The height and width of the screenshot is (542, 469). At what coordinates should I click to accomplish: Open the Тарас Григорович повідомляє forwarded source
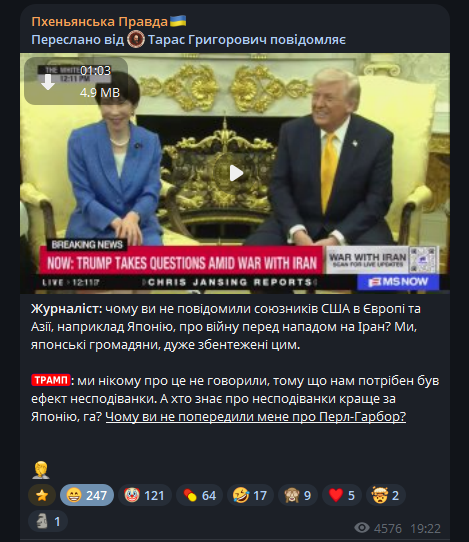pyautogui.click(x=247, y=40)
